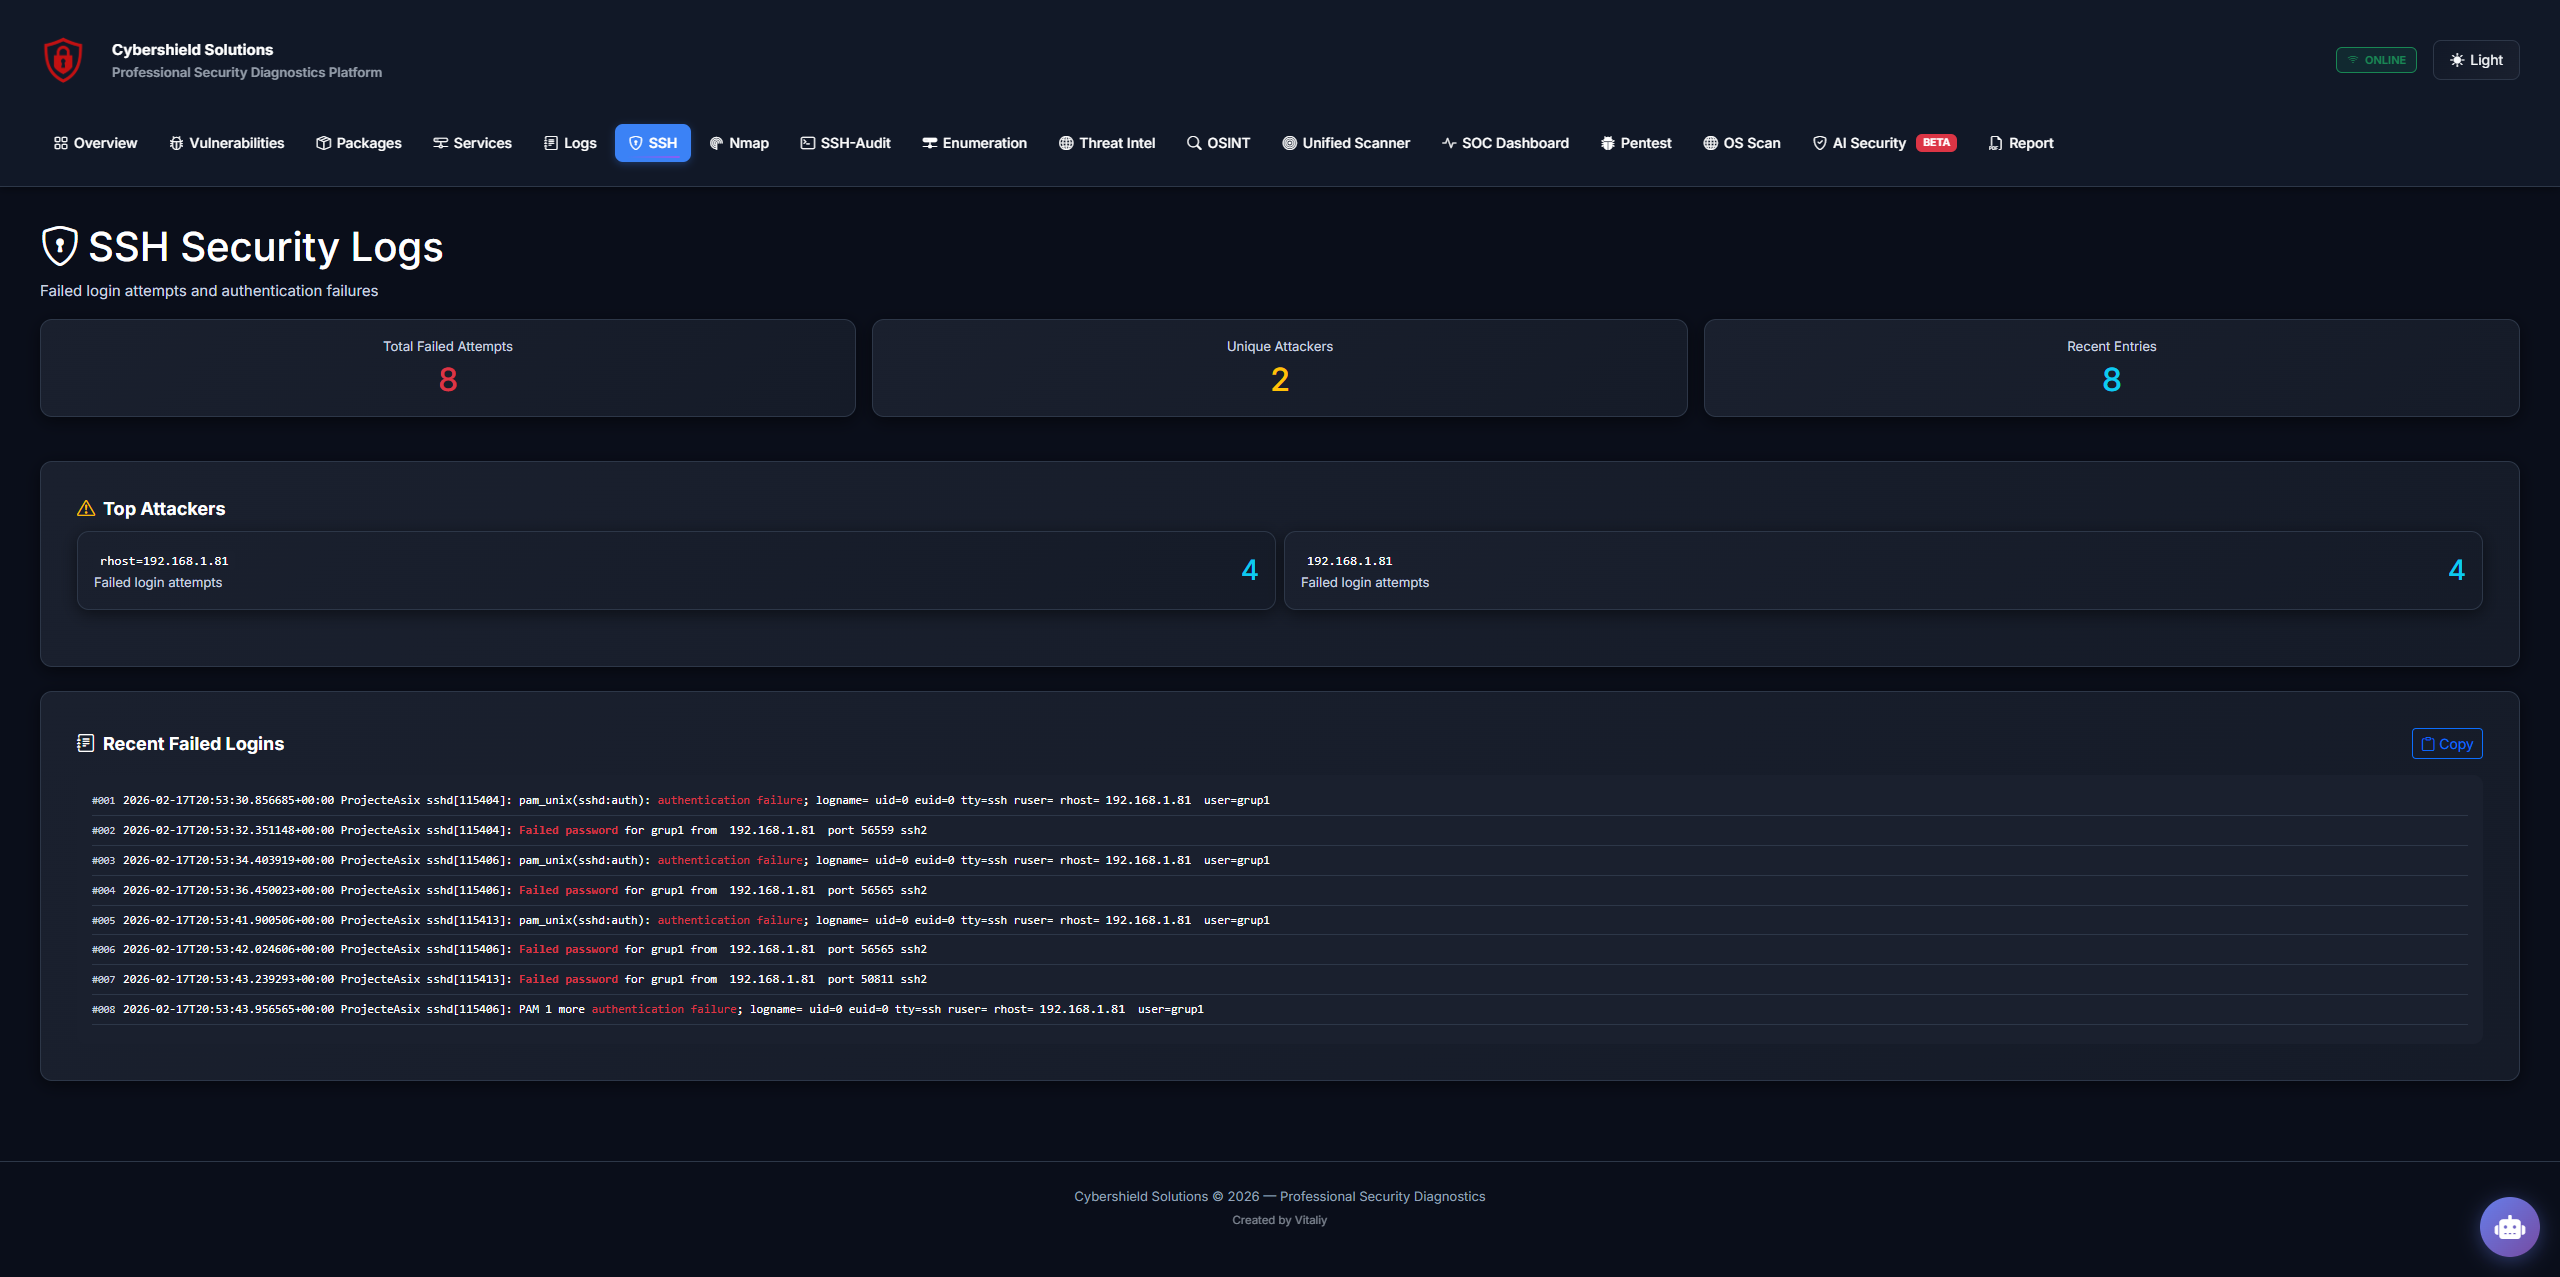Open the Report tab

coord(2021,143)
